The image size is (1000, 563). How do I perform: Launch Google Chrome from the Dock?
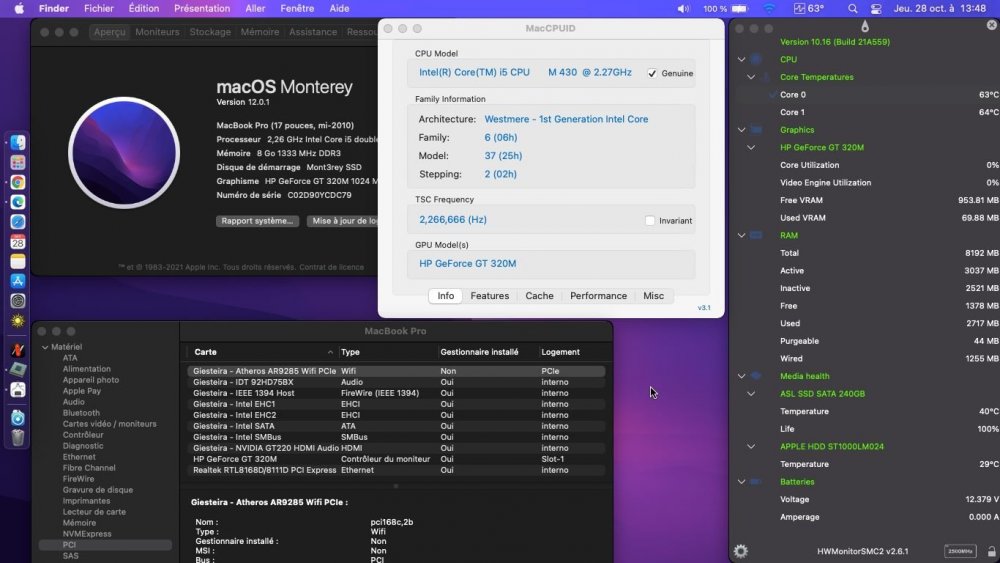pyautogui.click(x=18, y=182)
